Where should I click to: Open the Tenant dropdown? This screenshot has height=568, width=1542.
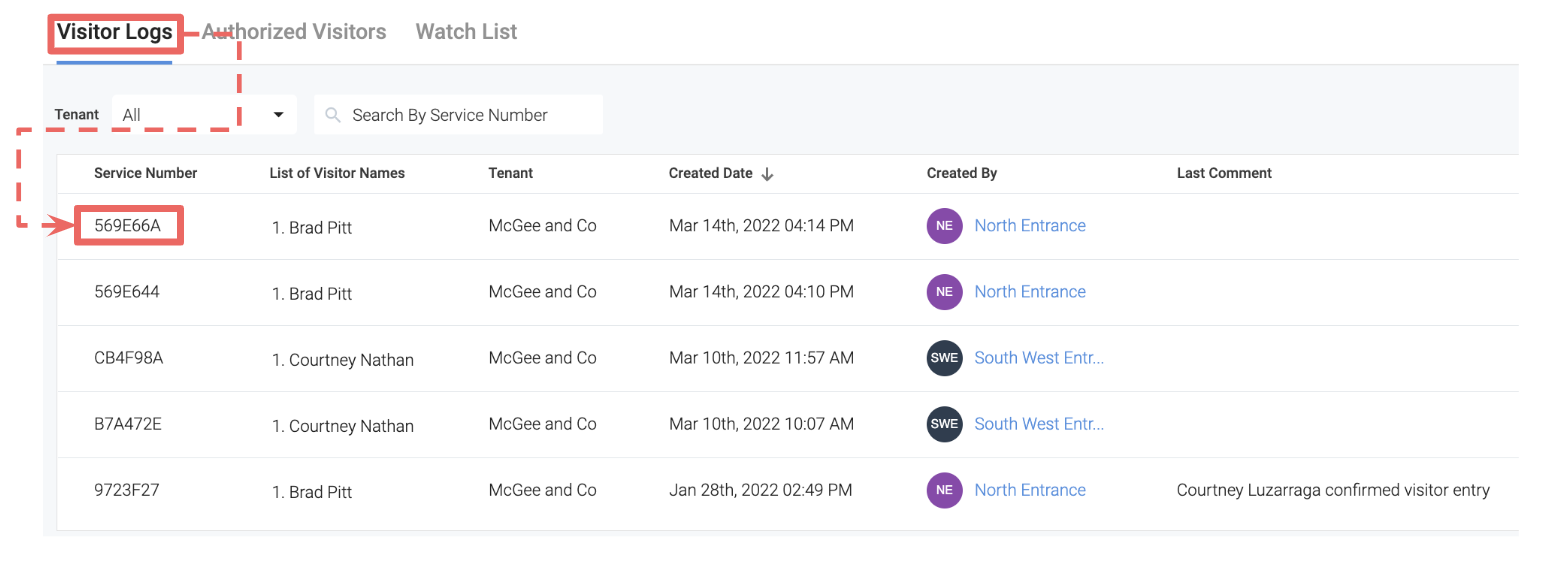(204, 115)
